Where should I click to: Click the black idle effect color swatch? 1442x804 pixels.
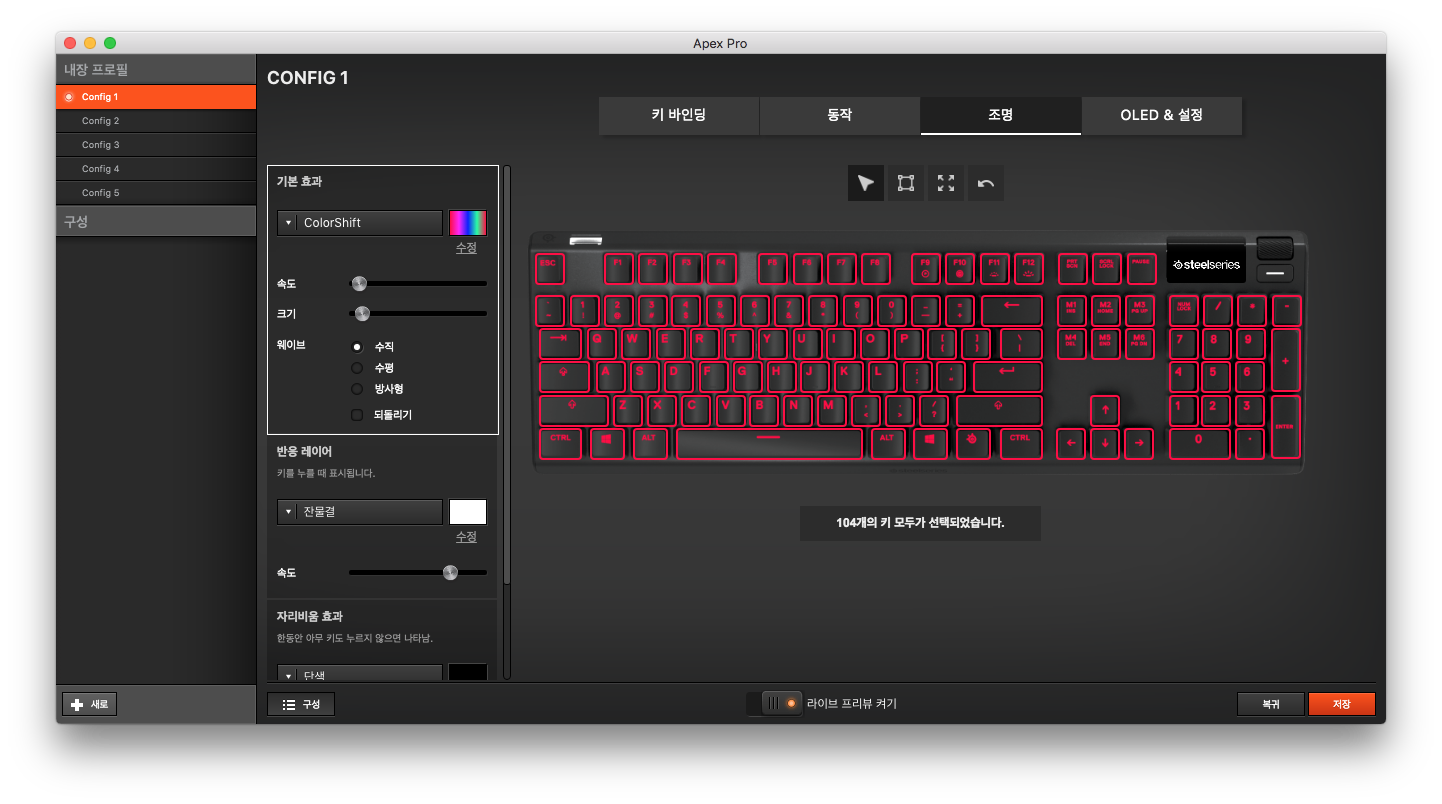pos(468,673)
